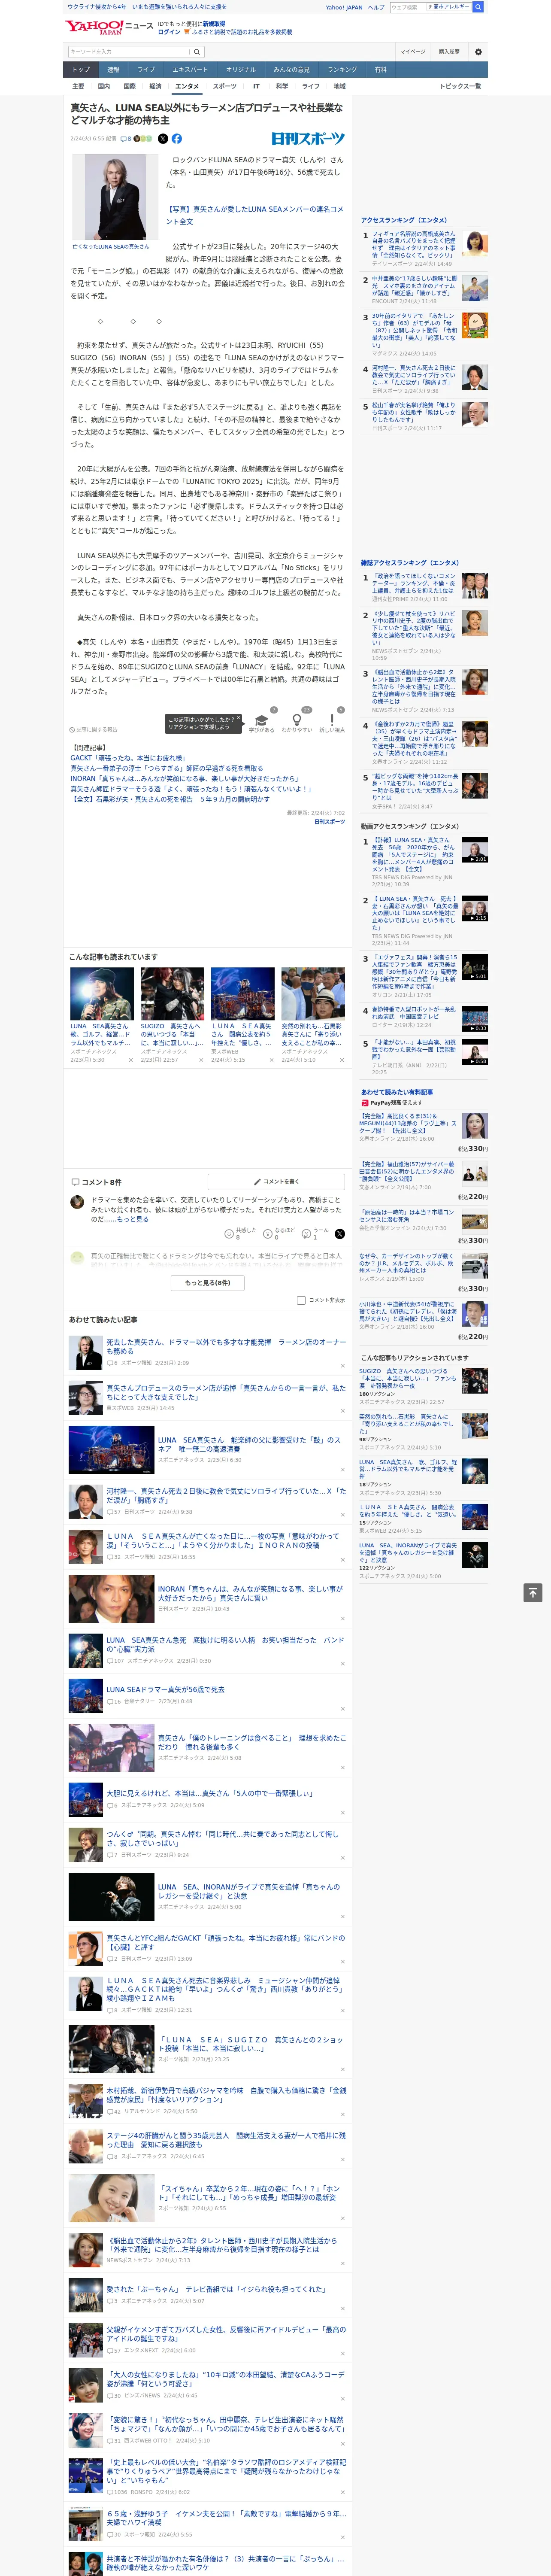Open the ヘルプ link in header
Image resolution: width=551 pixels, height=2576 pixels.
(x=376, y=7)
